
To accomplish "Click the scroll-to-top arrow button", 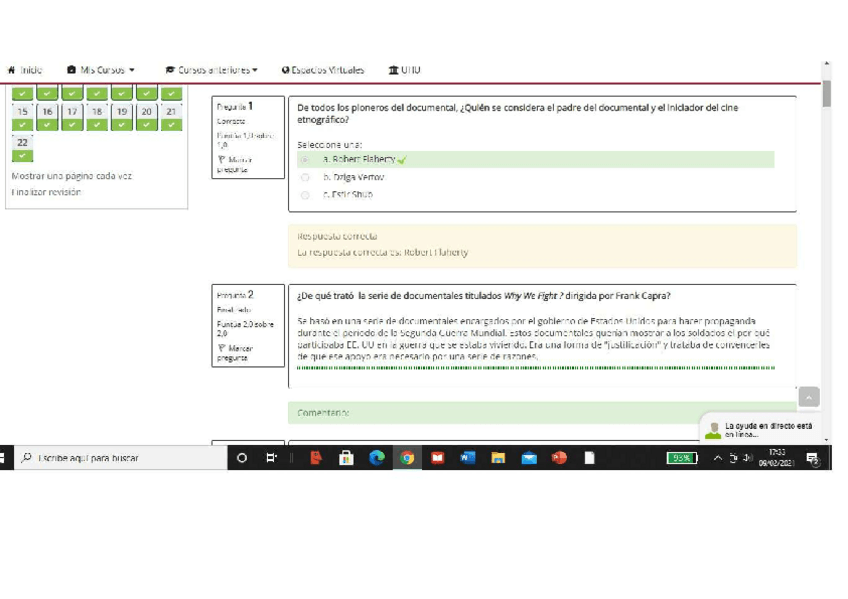I will (x=809, y=397).
